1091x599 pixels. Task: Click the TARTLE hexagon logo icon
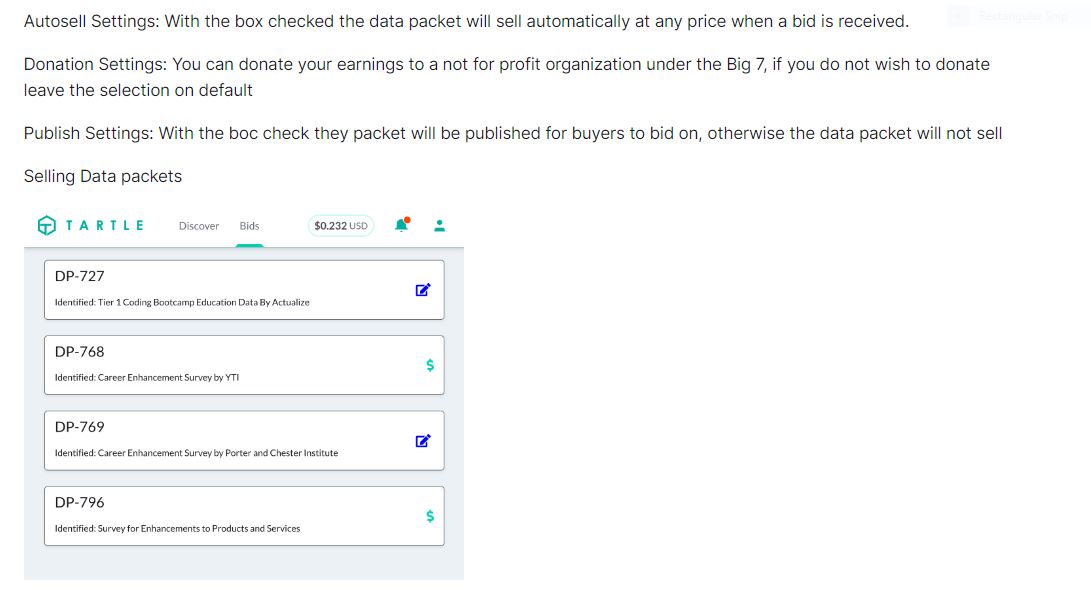[46, 226]
